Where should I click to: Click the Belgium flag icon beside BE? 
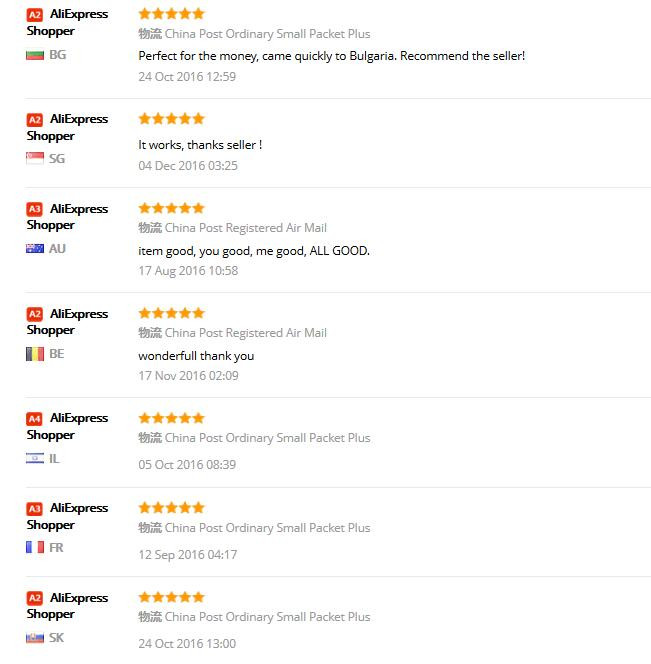point(35,354)
